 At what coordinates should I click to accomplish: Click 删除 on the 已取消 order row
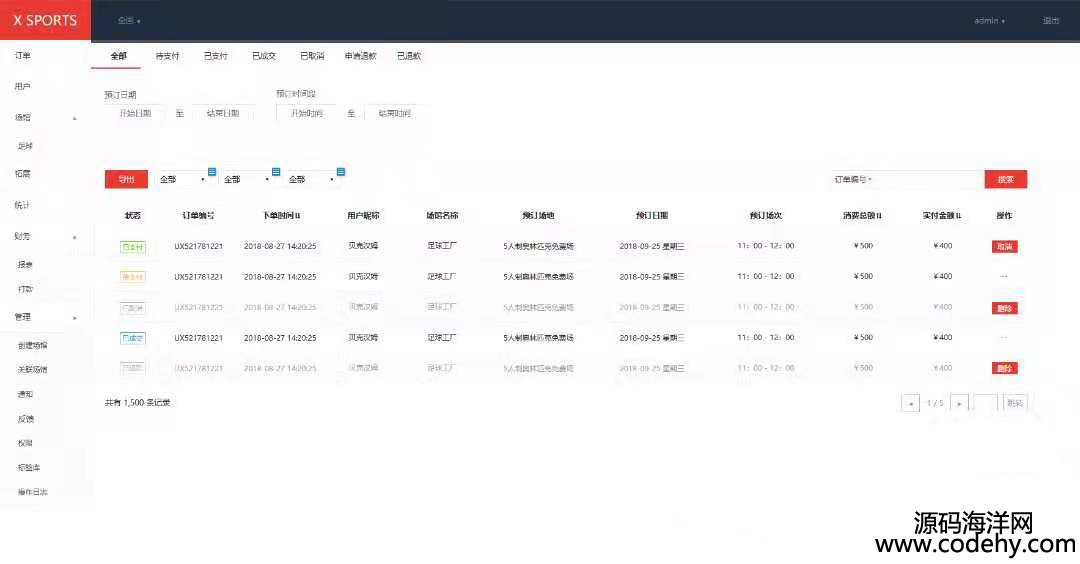[x=1004, y=308]
